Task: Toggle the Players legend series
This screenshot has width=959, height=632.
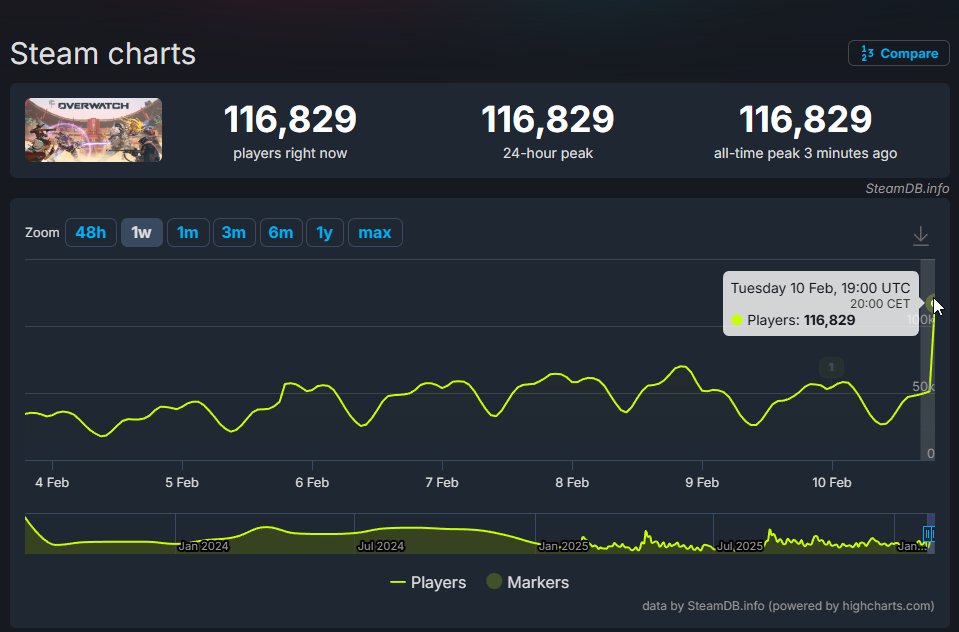Action: 428,582
